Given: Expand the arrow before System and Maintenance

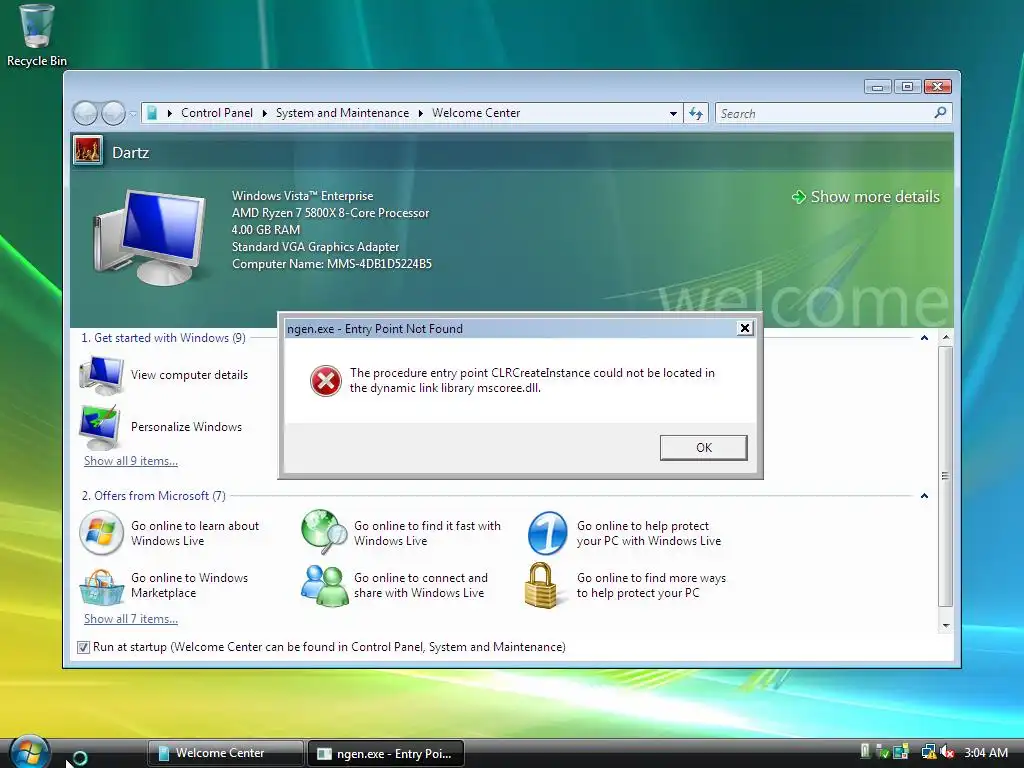Looking at the screenshot, I should (x=264, y=114).
